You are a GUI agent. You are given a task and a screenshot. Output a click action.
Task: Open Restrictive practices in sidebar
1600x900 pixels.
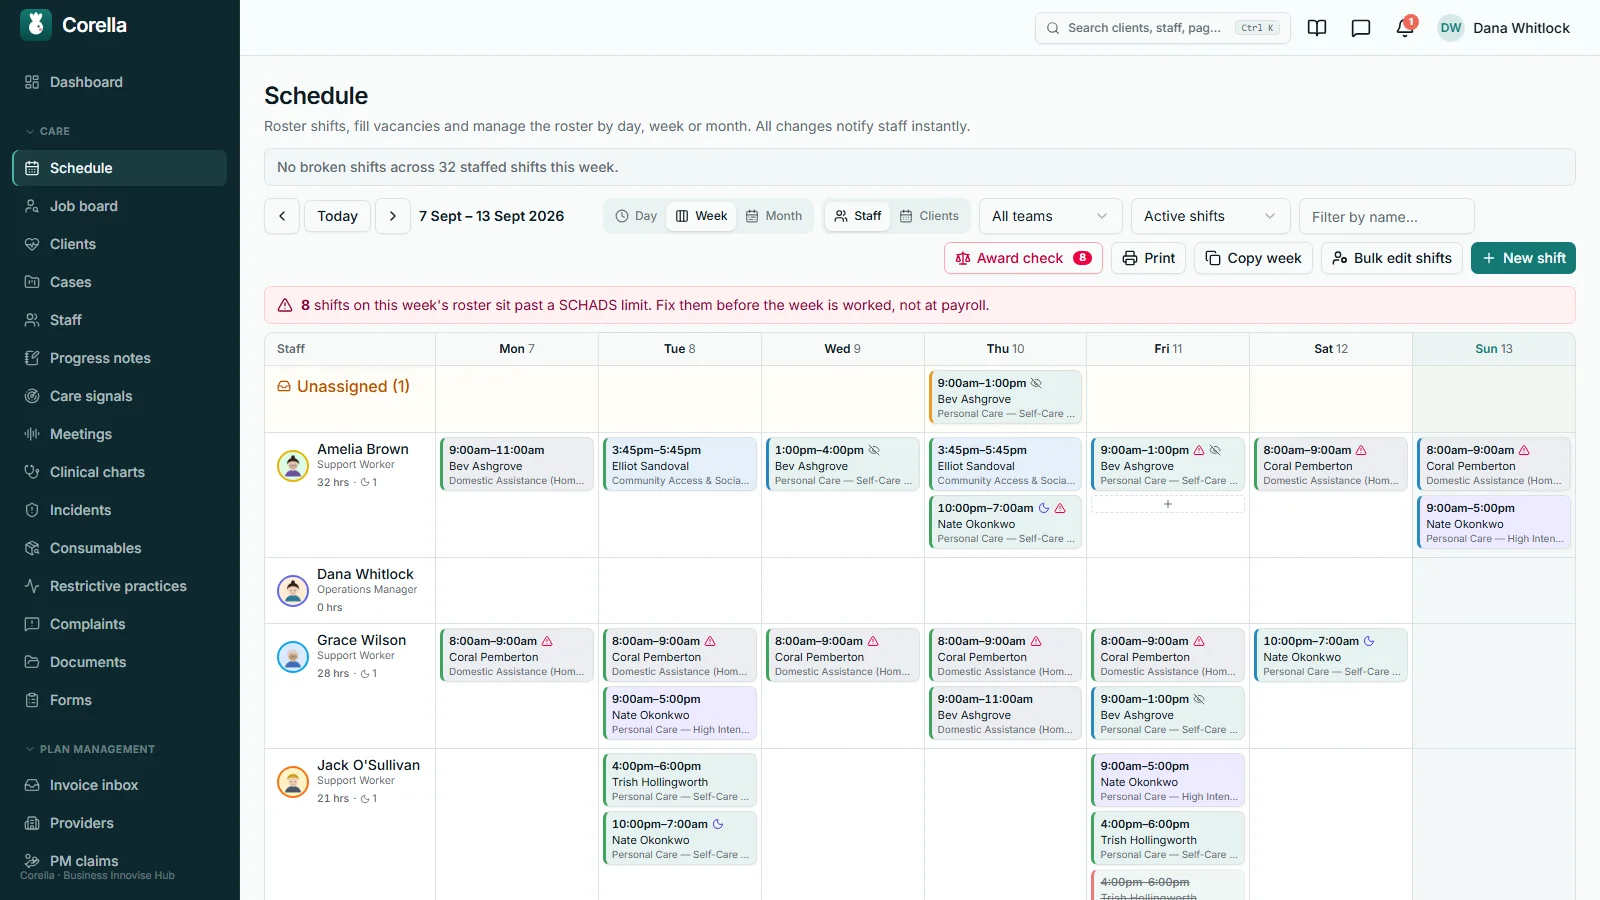(120, 586)
